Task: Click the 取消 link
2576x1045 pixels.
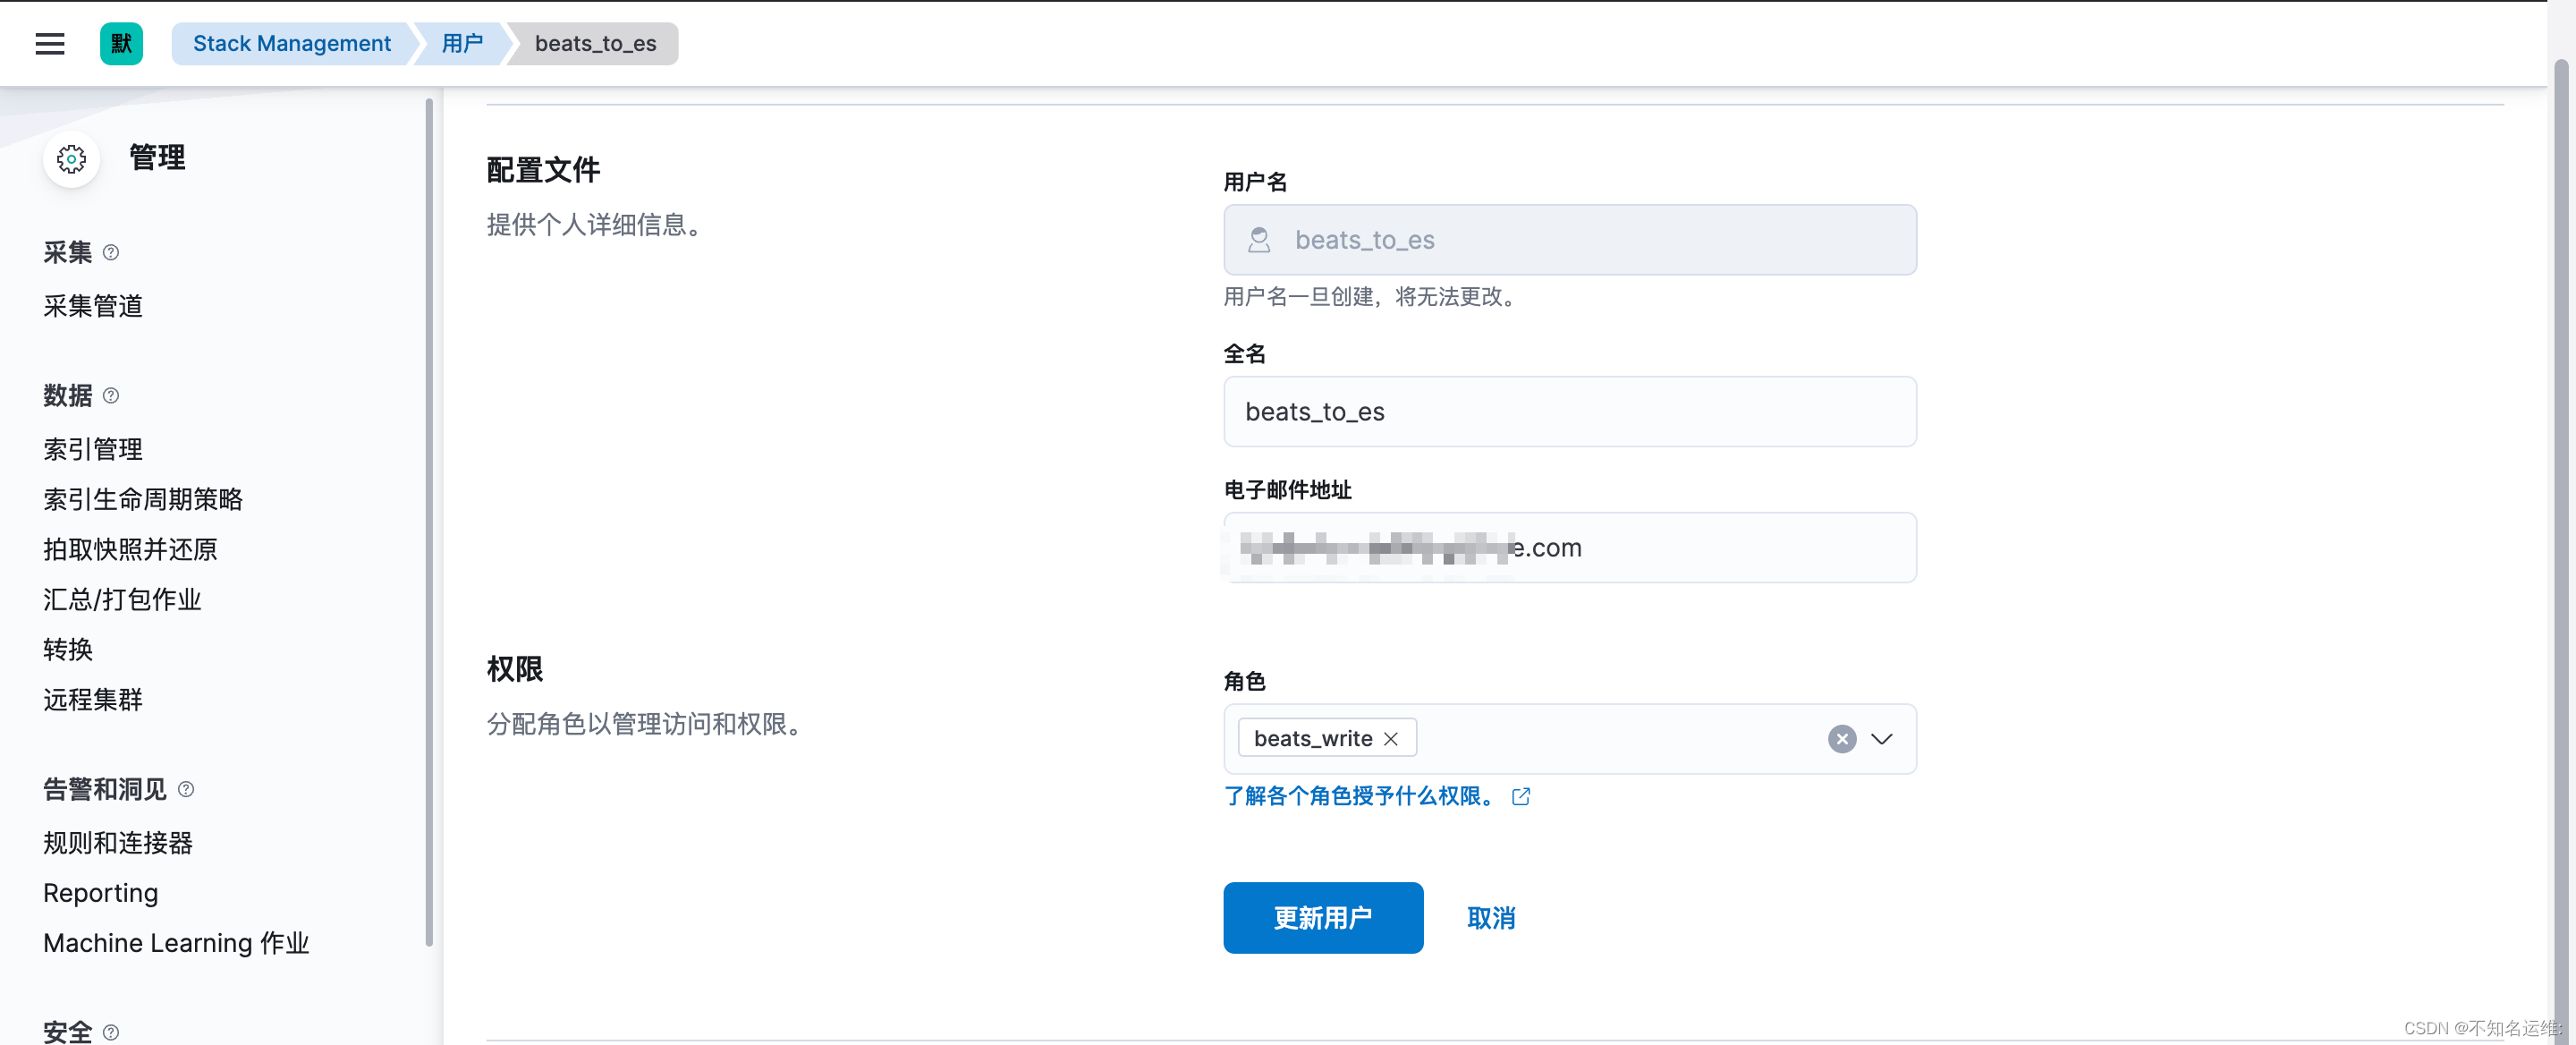Action: pos(1490,917)
